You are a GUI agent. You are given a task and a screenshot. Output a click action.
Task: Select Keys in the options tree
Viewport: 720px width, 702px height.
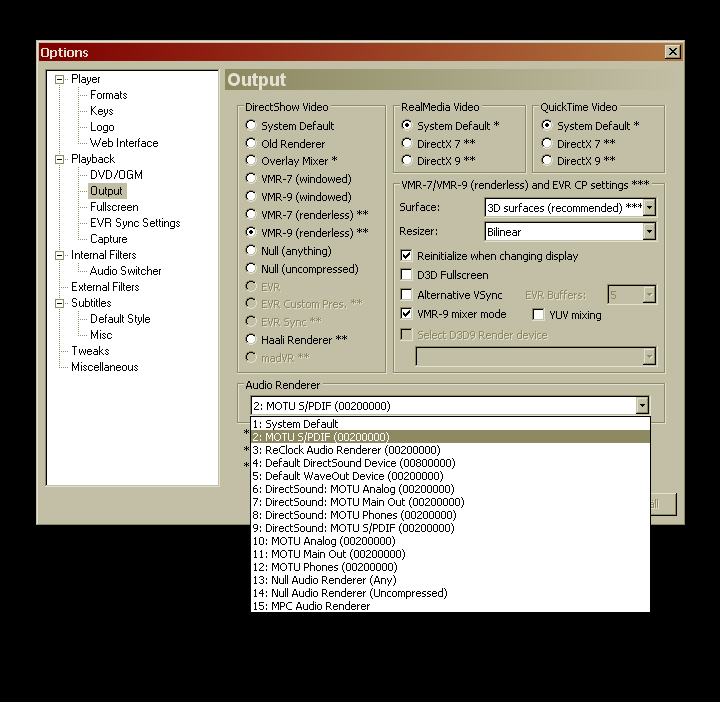click(101, 111)
